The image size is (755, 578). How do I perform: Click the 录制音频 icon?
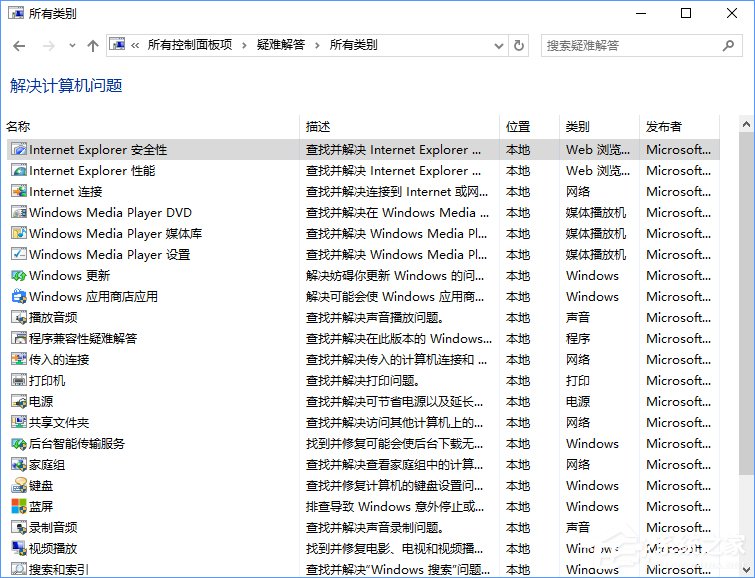point(19,527)
